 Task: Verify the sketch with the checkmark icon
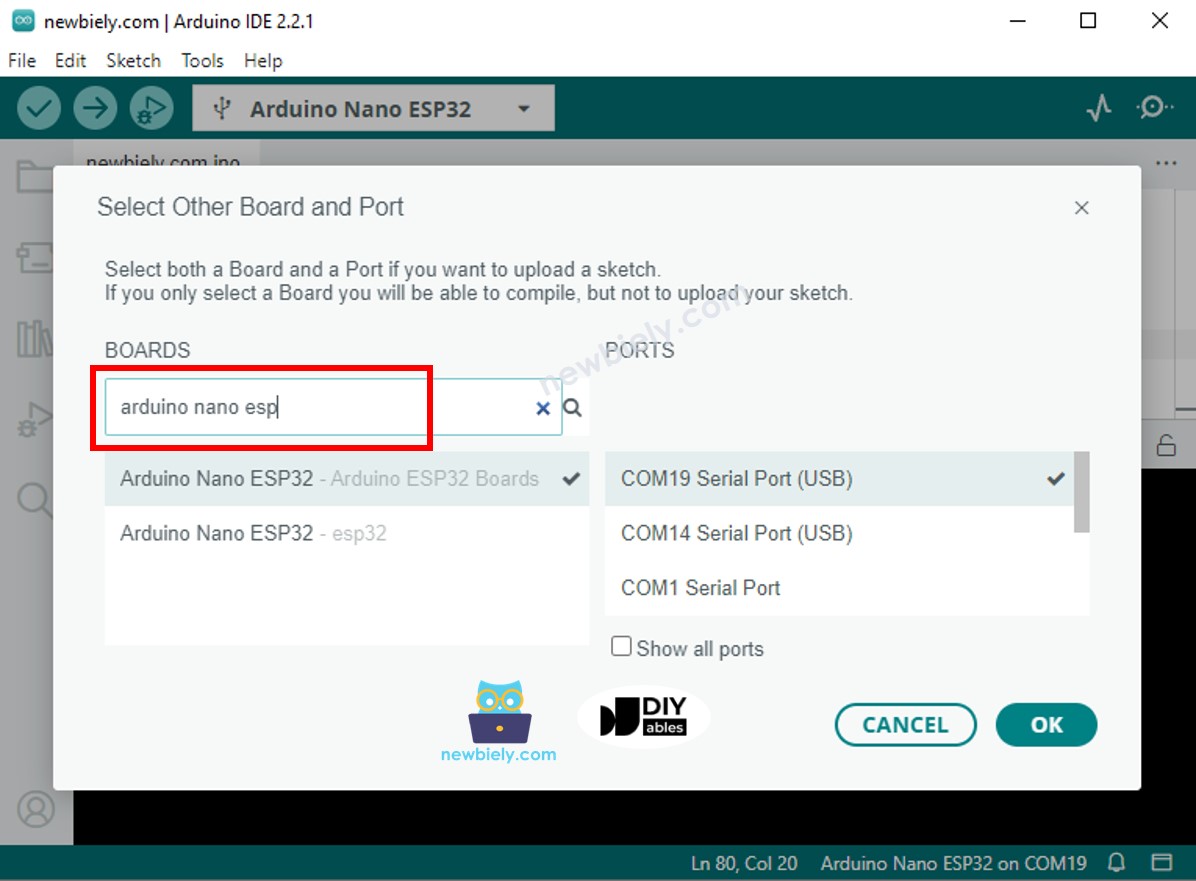click(38, 108)
